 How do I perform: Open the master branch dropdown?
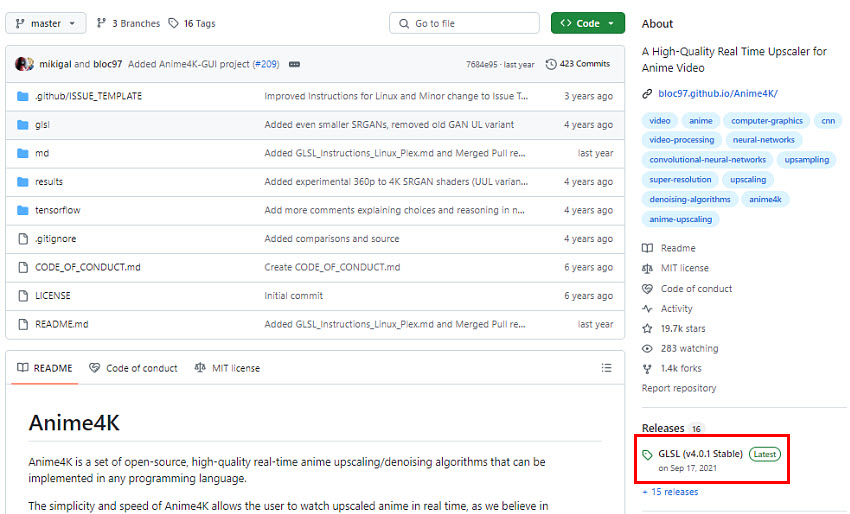pyautogui.click(x=46, y=23)
